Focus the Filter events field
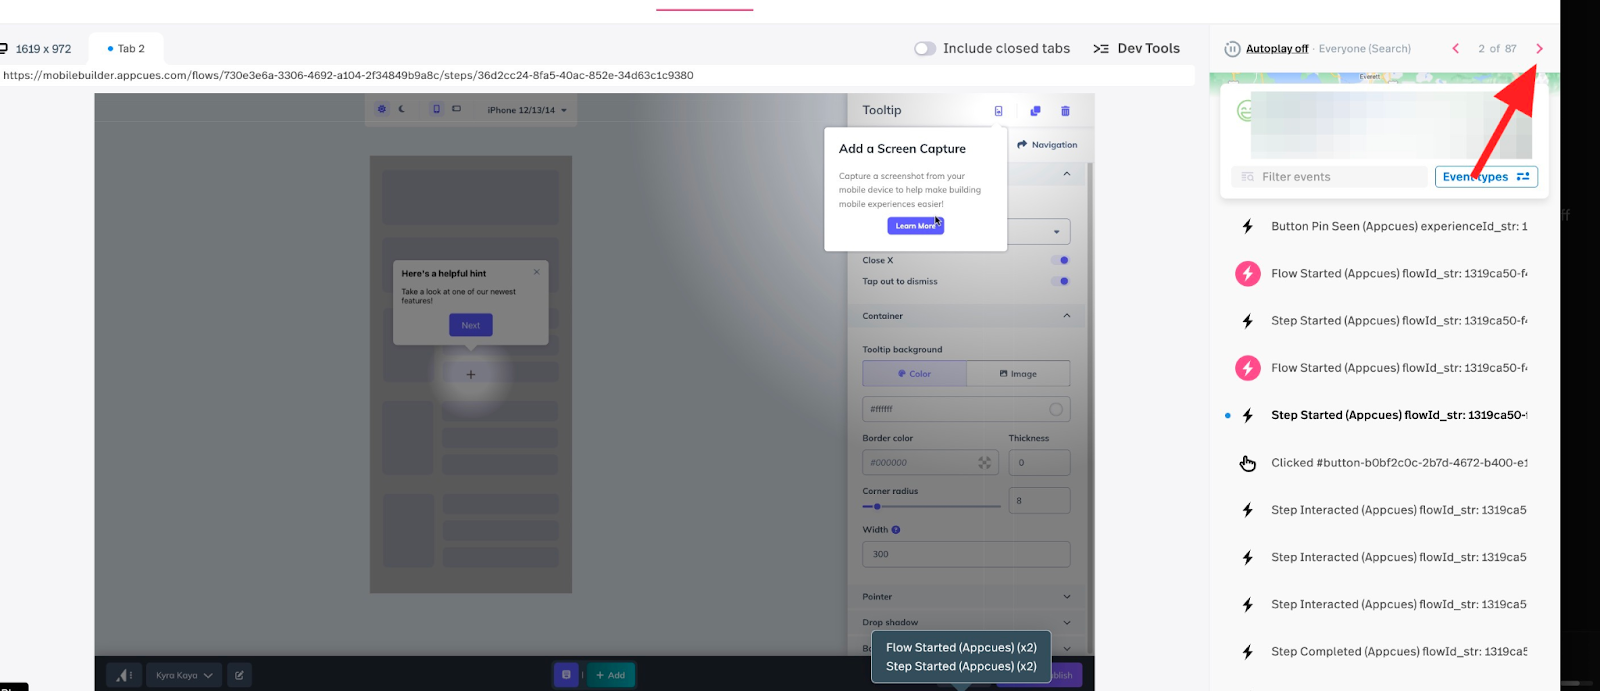Image resolution: width=1600 pixels, height=691 pixels. click(1329, 177)
